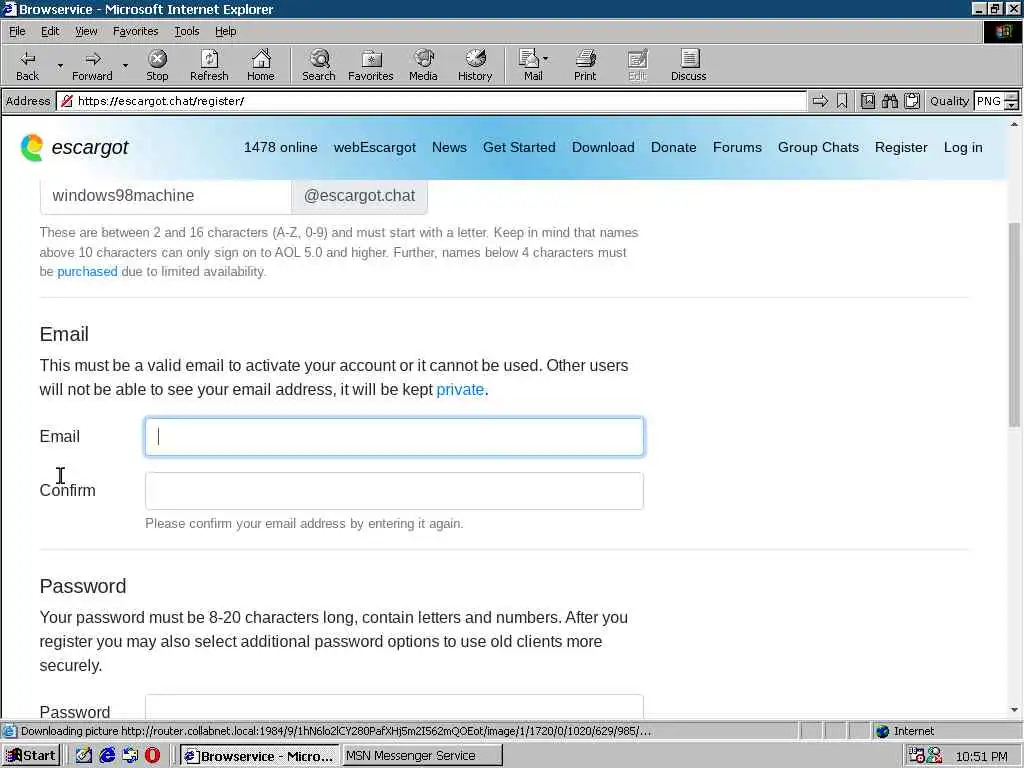
Task: Click the clipboard icon next to Quality
Action: pyautogui.click(x=912, y=101)
